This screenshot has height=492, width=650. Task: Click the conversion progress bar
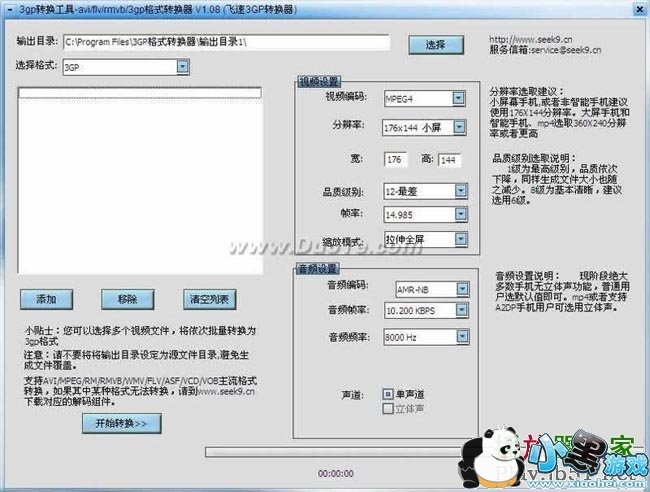coord(334,452)
